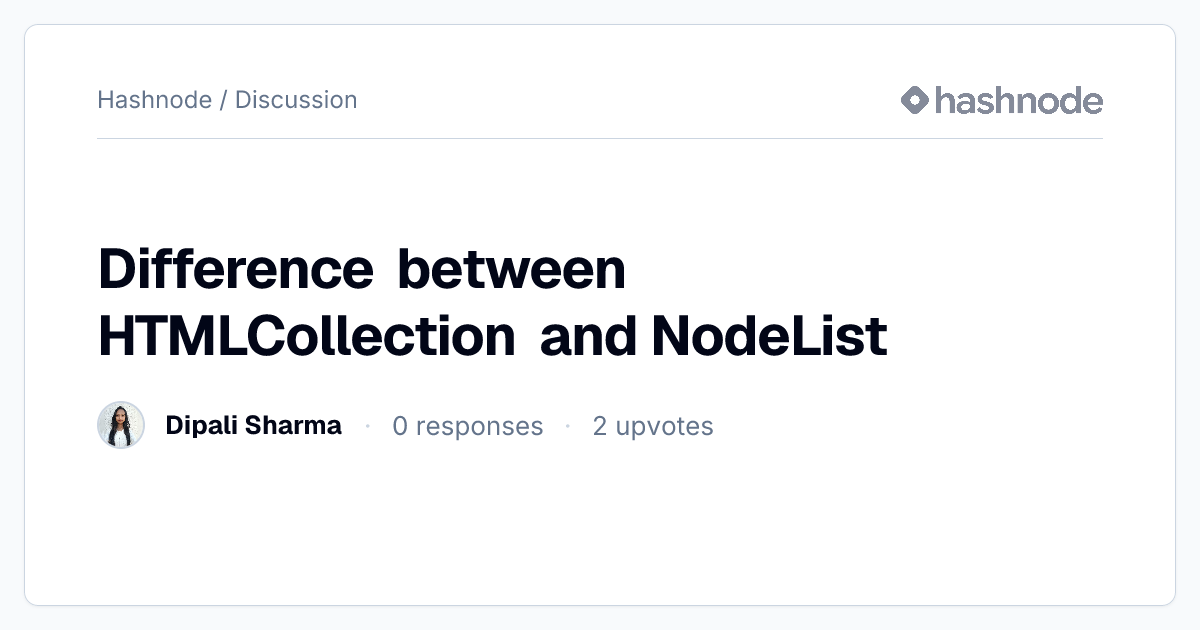Click the slash separator in the breadcrumb
The image size is (1200, 630).
pos(224,100)
